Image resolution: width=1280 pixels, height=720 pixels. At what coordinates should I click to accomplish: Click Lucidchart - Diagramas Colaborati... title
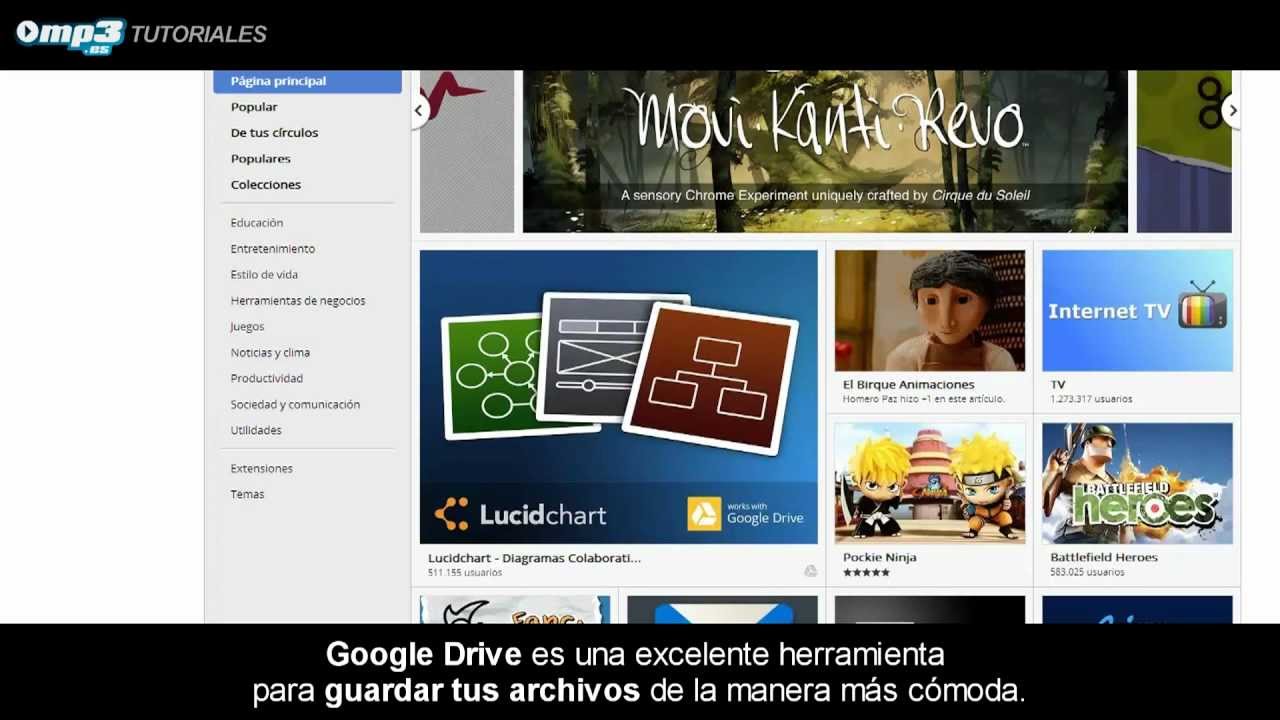tap(534, 558)
